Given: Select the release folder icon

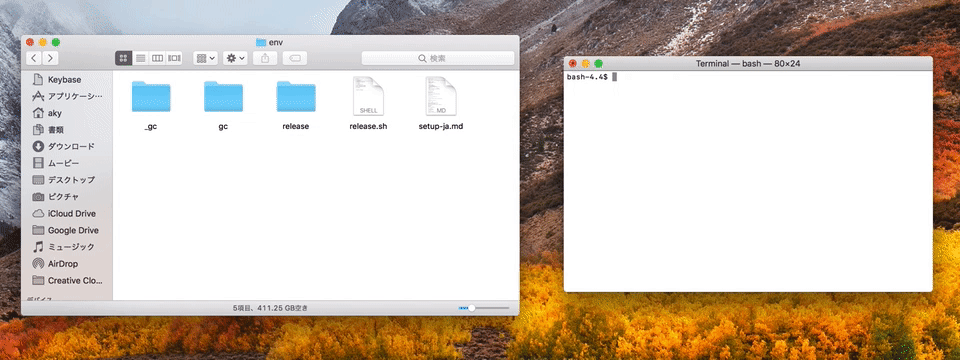Looking at the screenshot, I should tap(296, 96).
